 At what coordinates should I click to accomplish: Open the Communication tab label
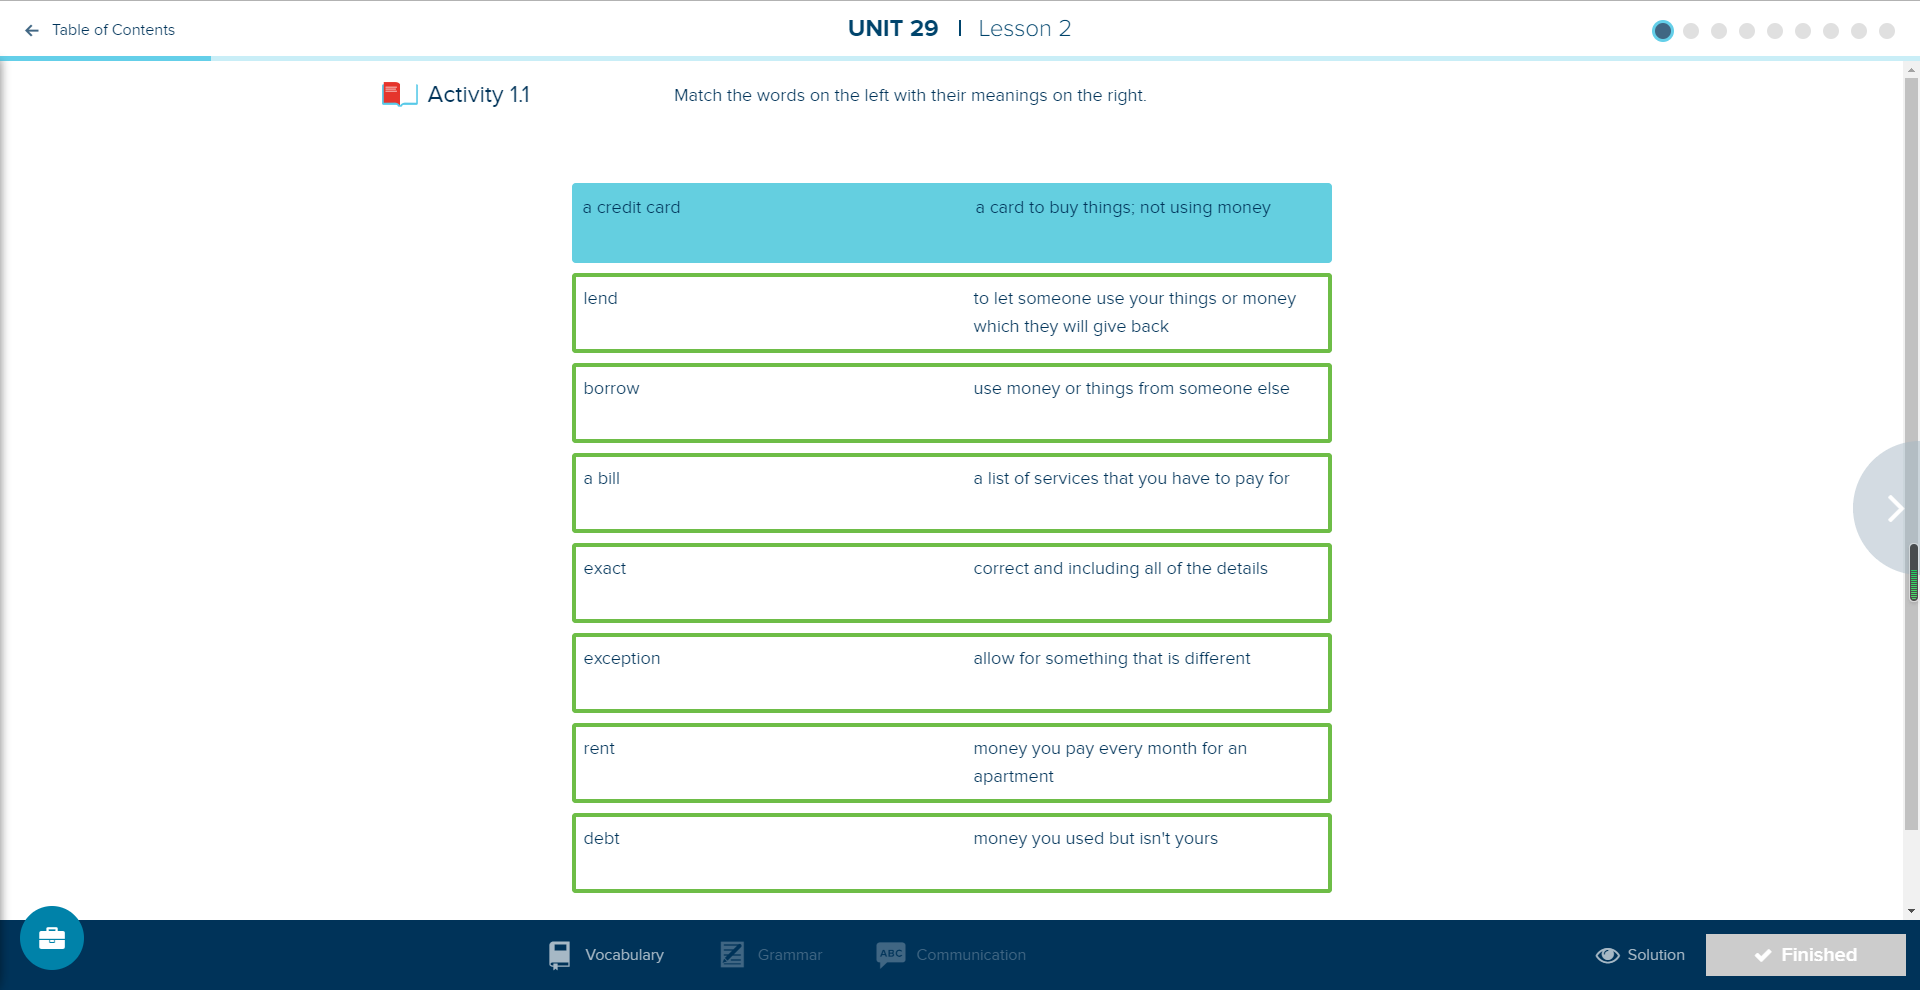pos(971,955)
